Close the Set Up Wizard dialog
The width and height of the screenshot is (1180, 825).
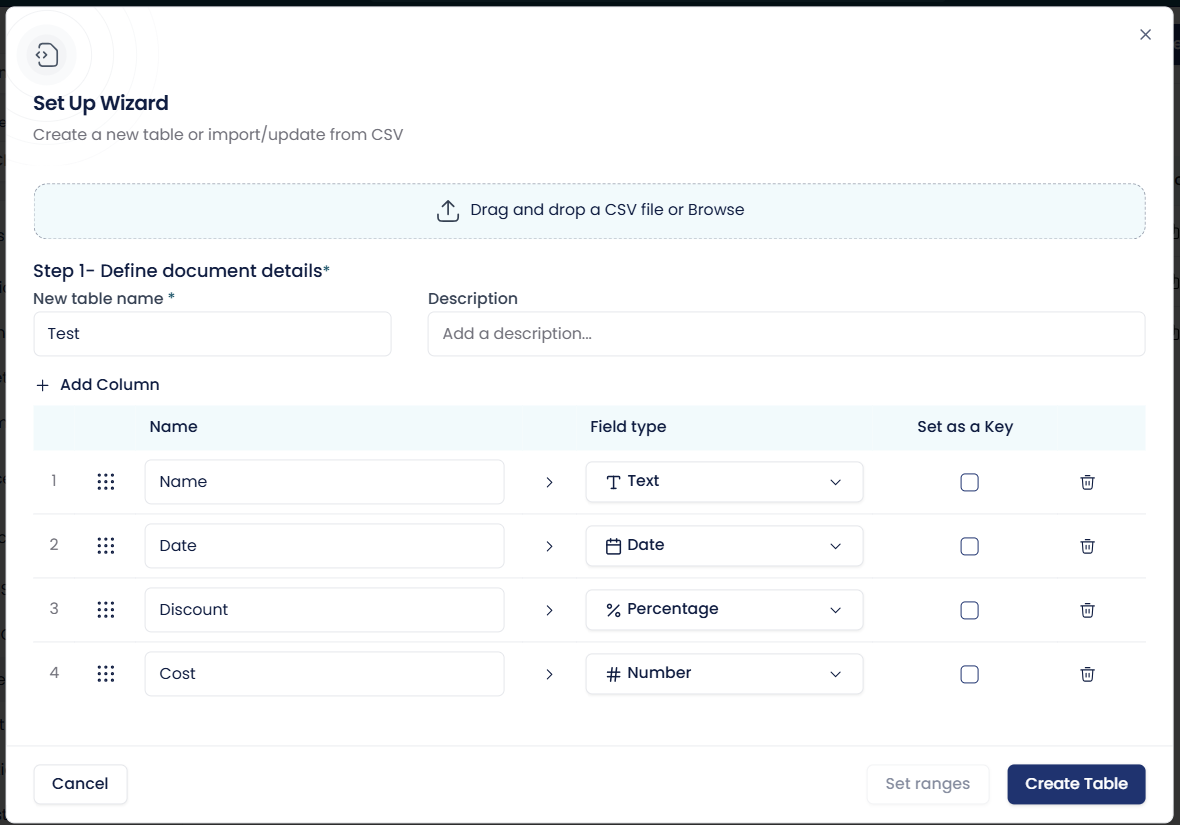click(1145, 35)
